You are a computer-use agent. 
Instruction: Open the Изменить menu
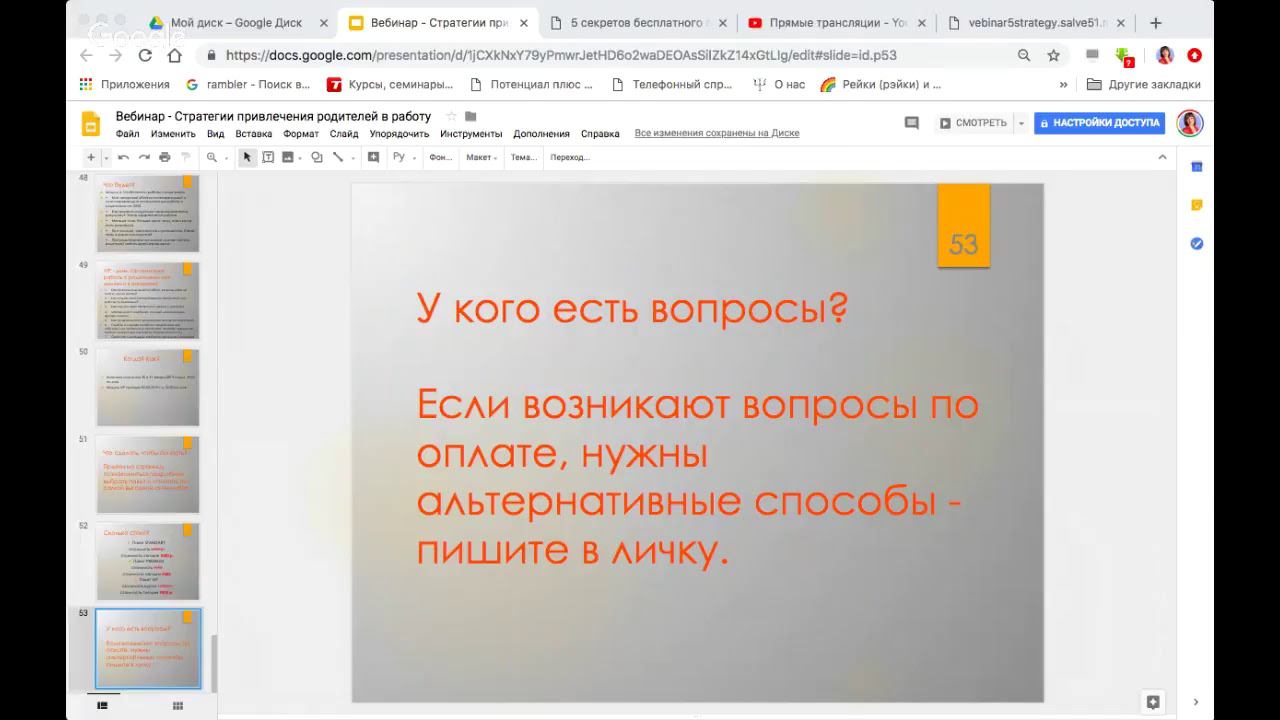(173, 134)
